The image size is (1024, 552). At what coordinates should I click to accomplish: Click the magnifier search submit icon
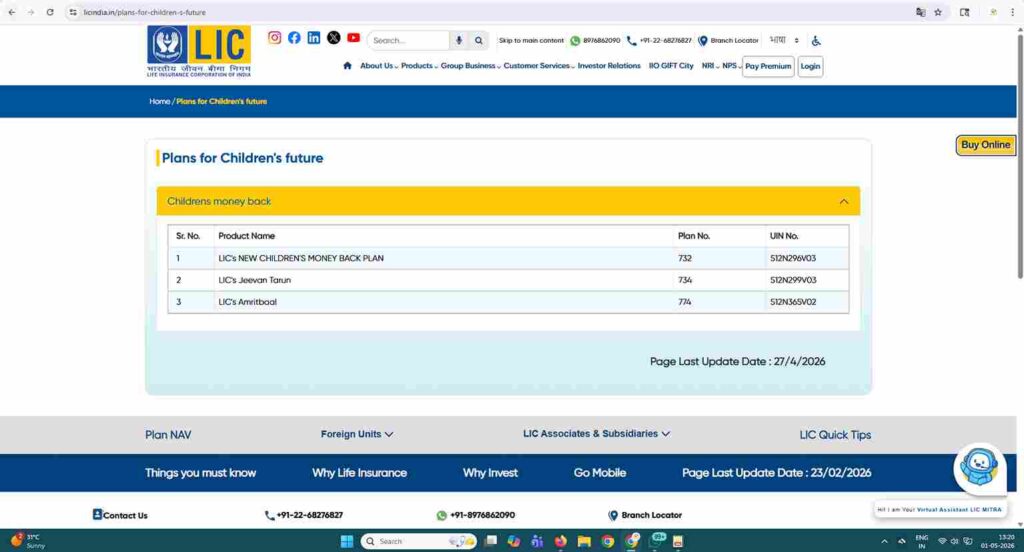[479, 41]
